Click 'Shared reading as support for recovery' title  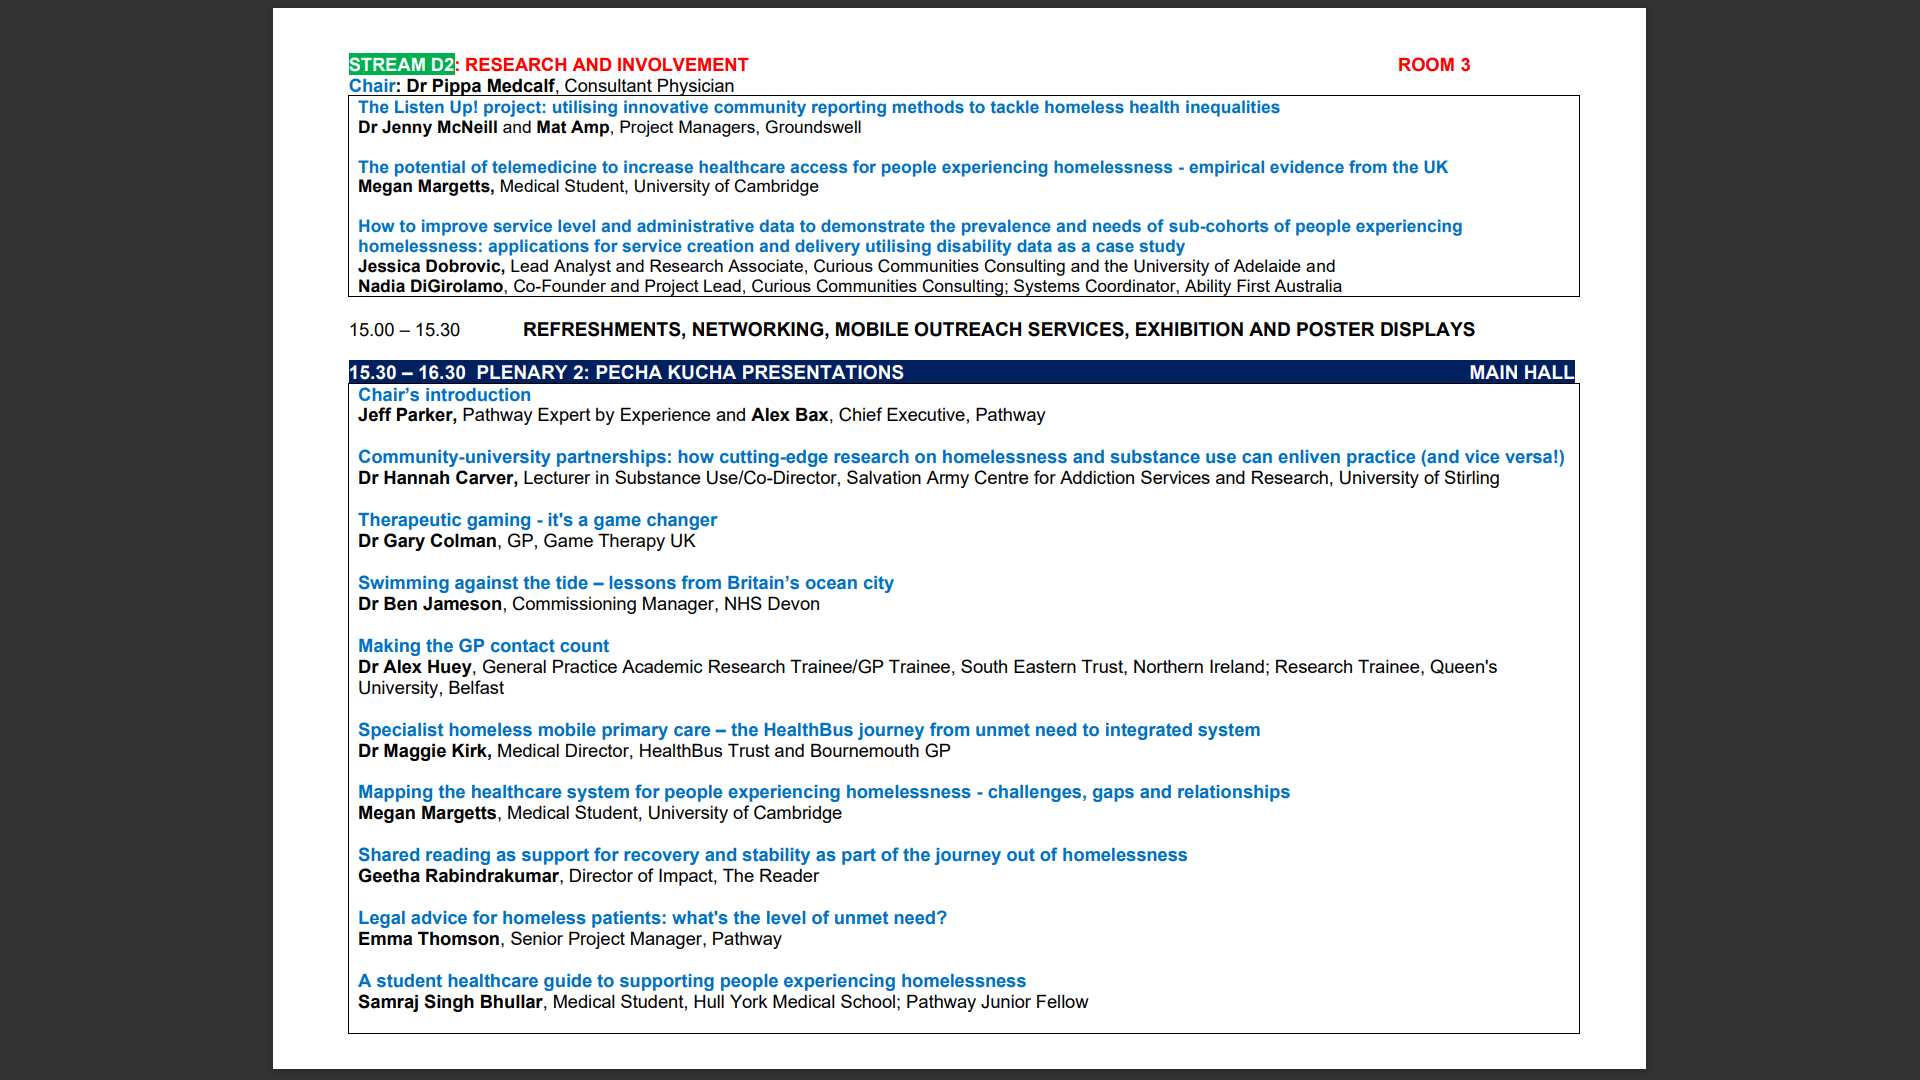(773, 855)
